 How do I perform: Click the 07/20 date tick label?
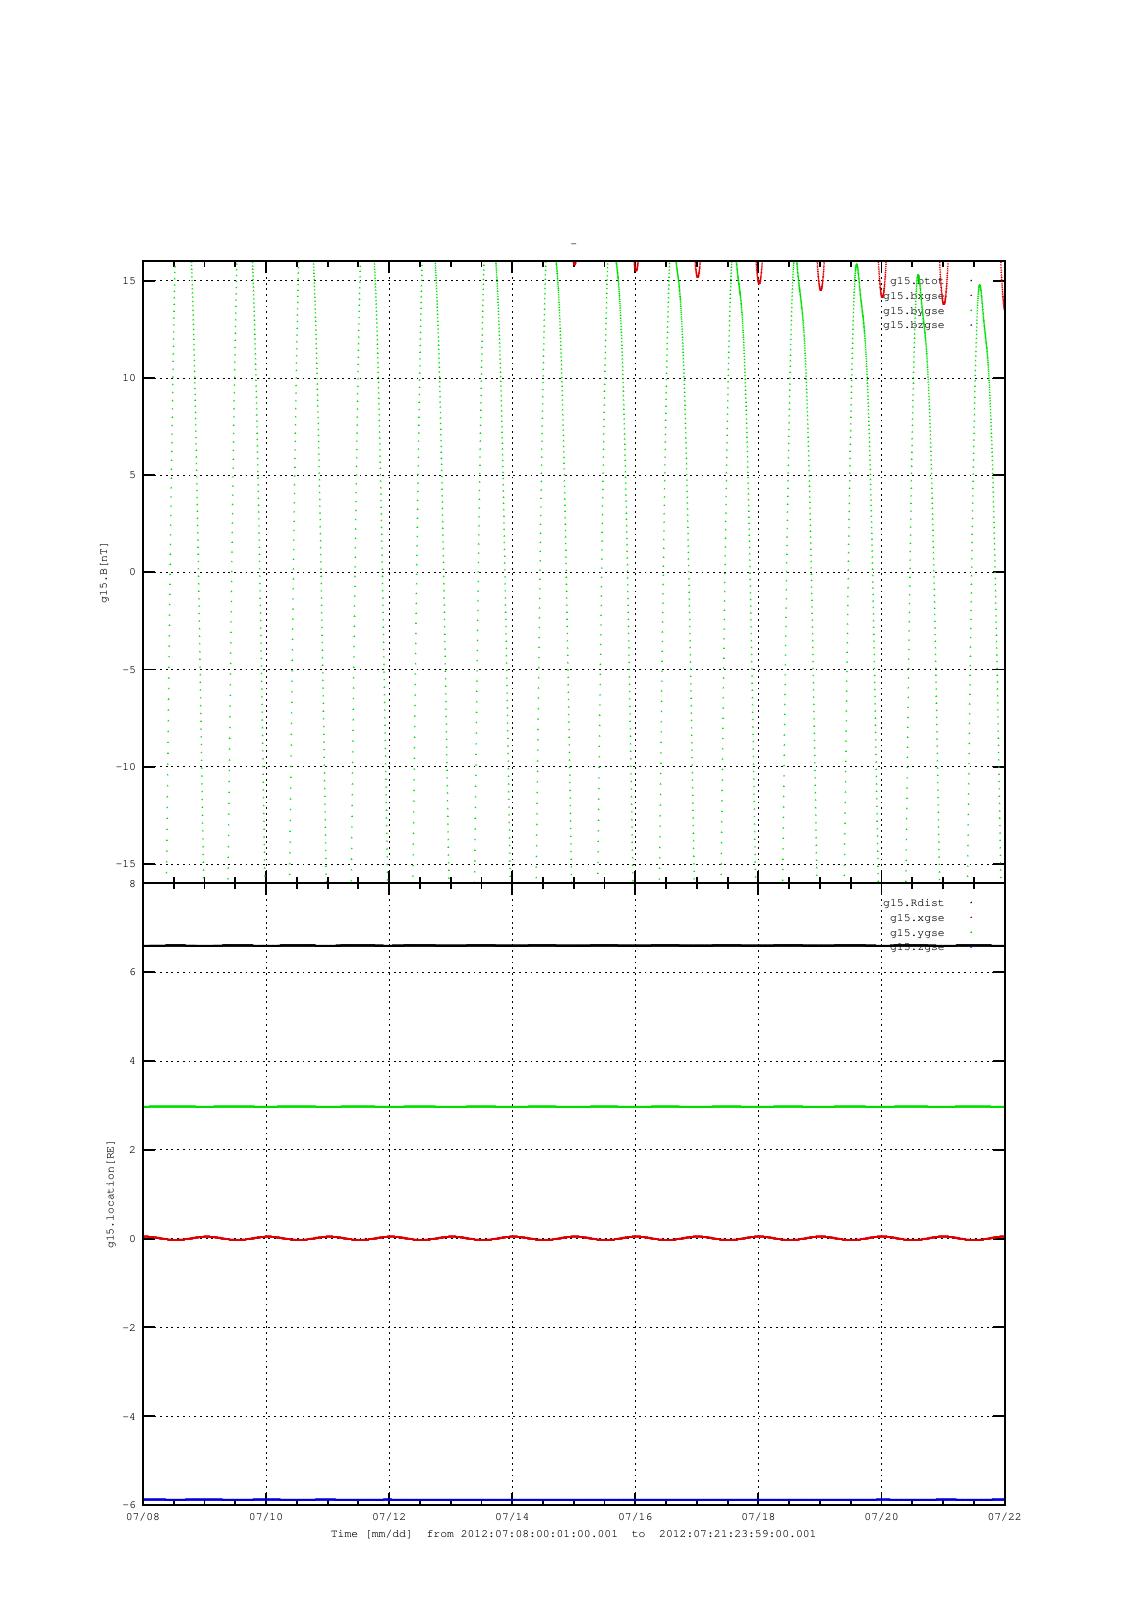coord(881,1517)
